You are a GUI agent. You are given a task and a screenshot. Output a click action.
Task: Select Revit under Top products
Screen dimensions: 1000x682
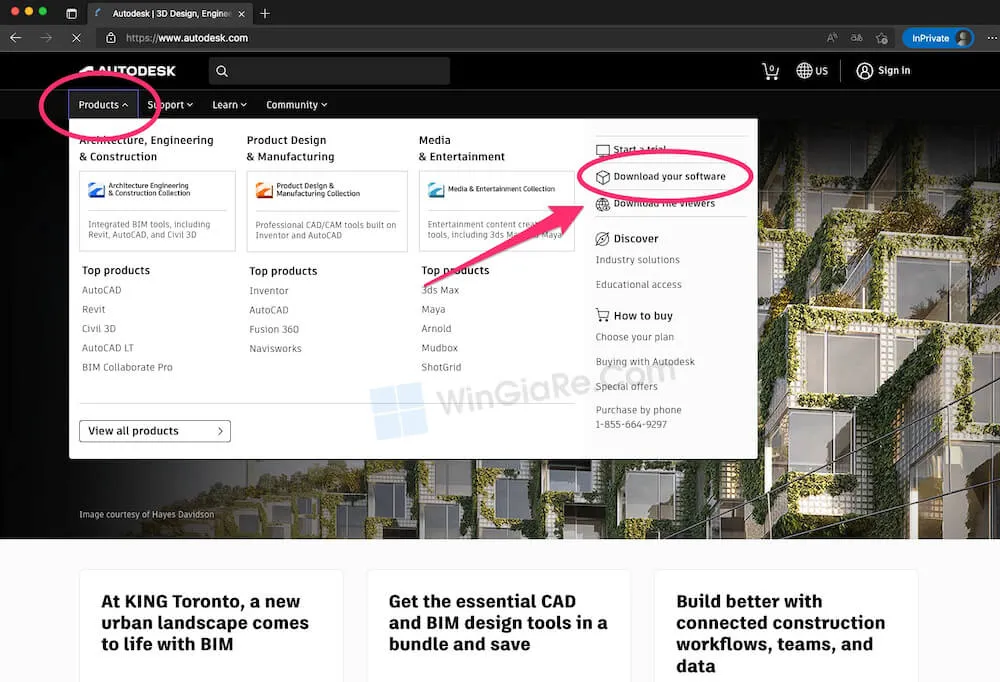click(x=94, y=309)
